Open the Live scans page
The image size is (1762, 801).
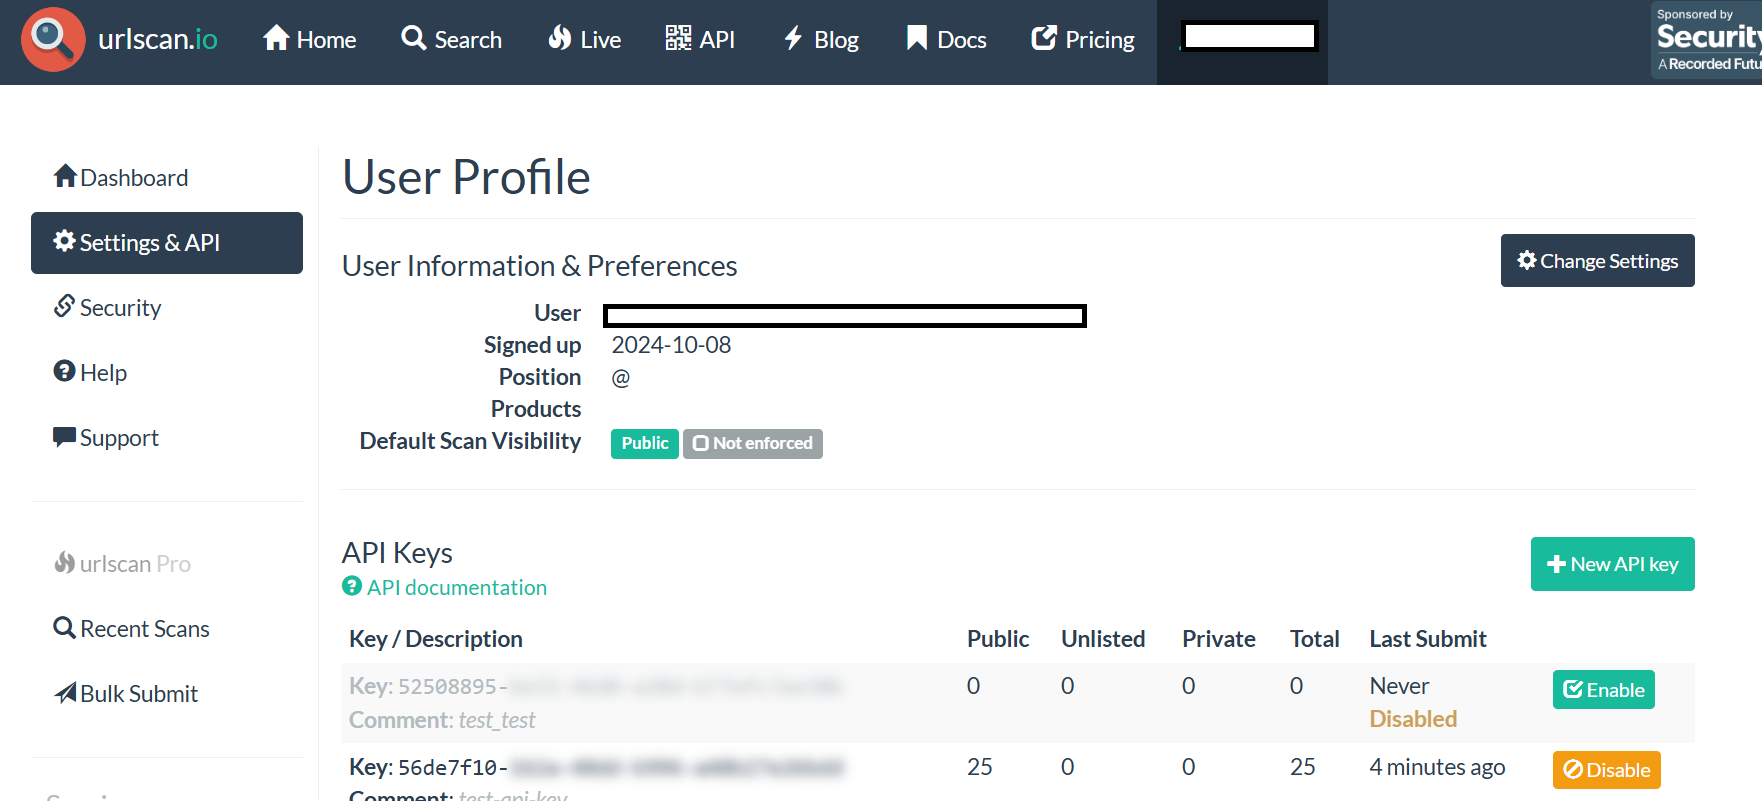585,40
